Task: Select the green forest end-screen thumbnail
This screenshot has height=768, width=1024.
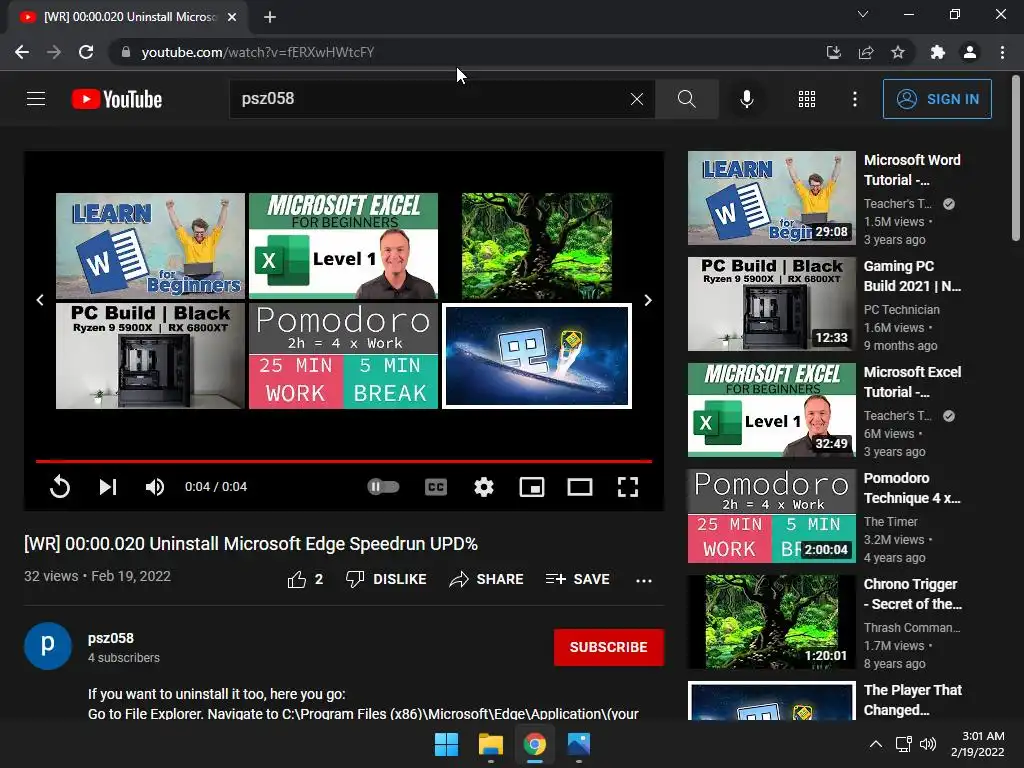Action: (537, 246)
